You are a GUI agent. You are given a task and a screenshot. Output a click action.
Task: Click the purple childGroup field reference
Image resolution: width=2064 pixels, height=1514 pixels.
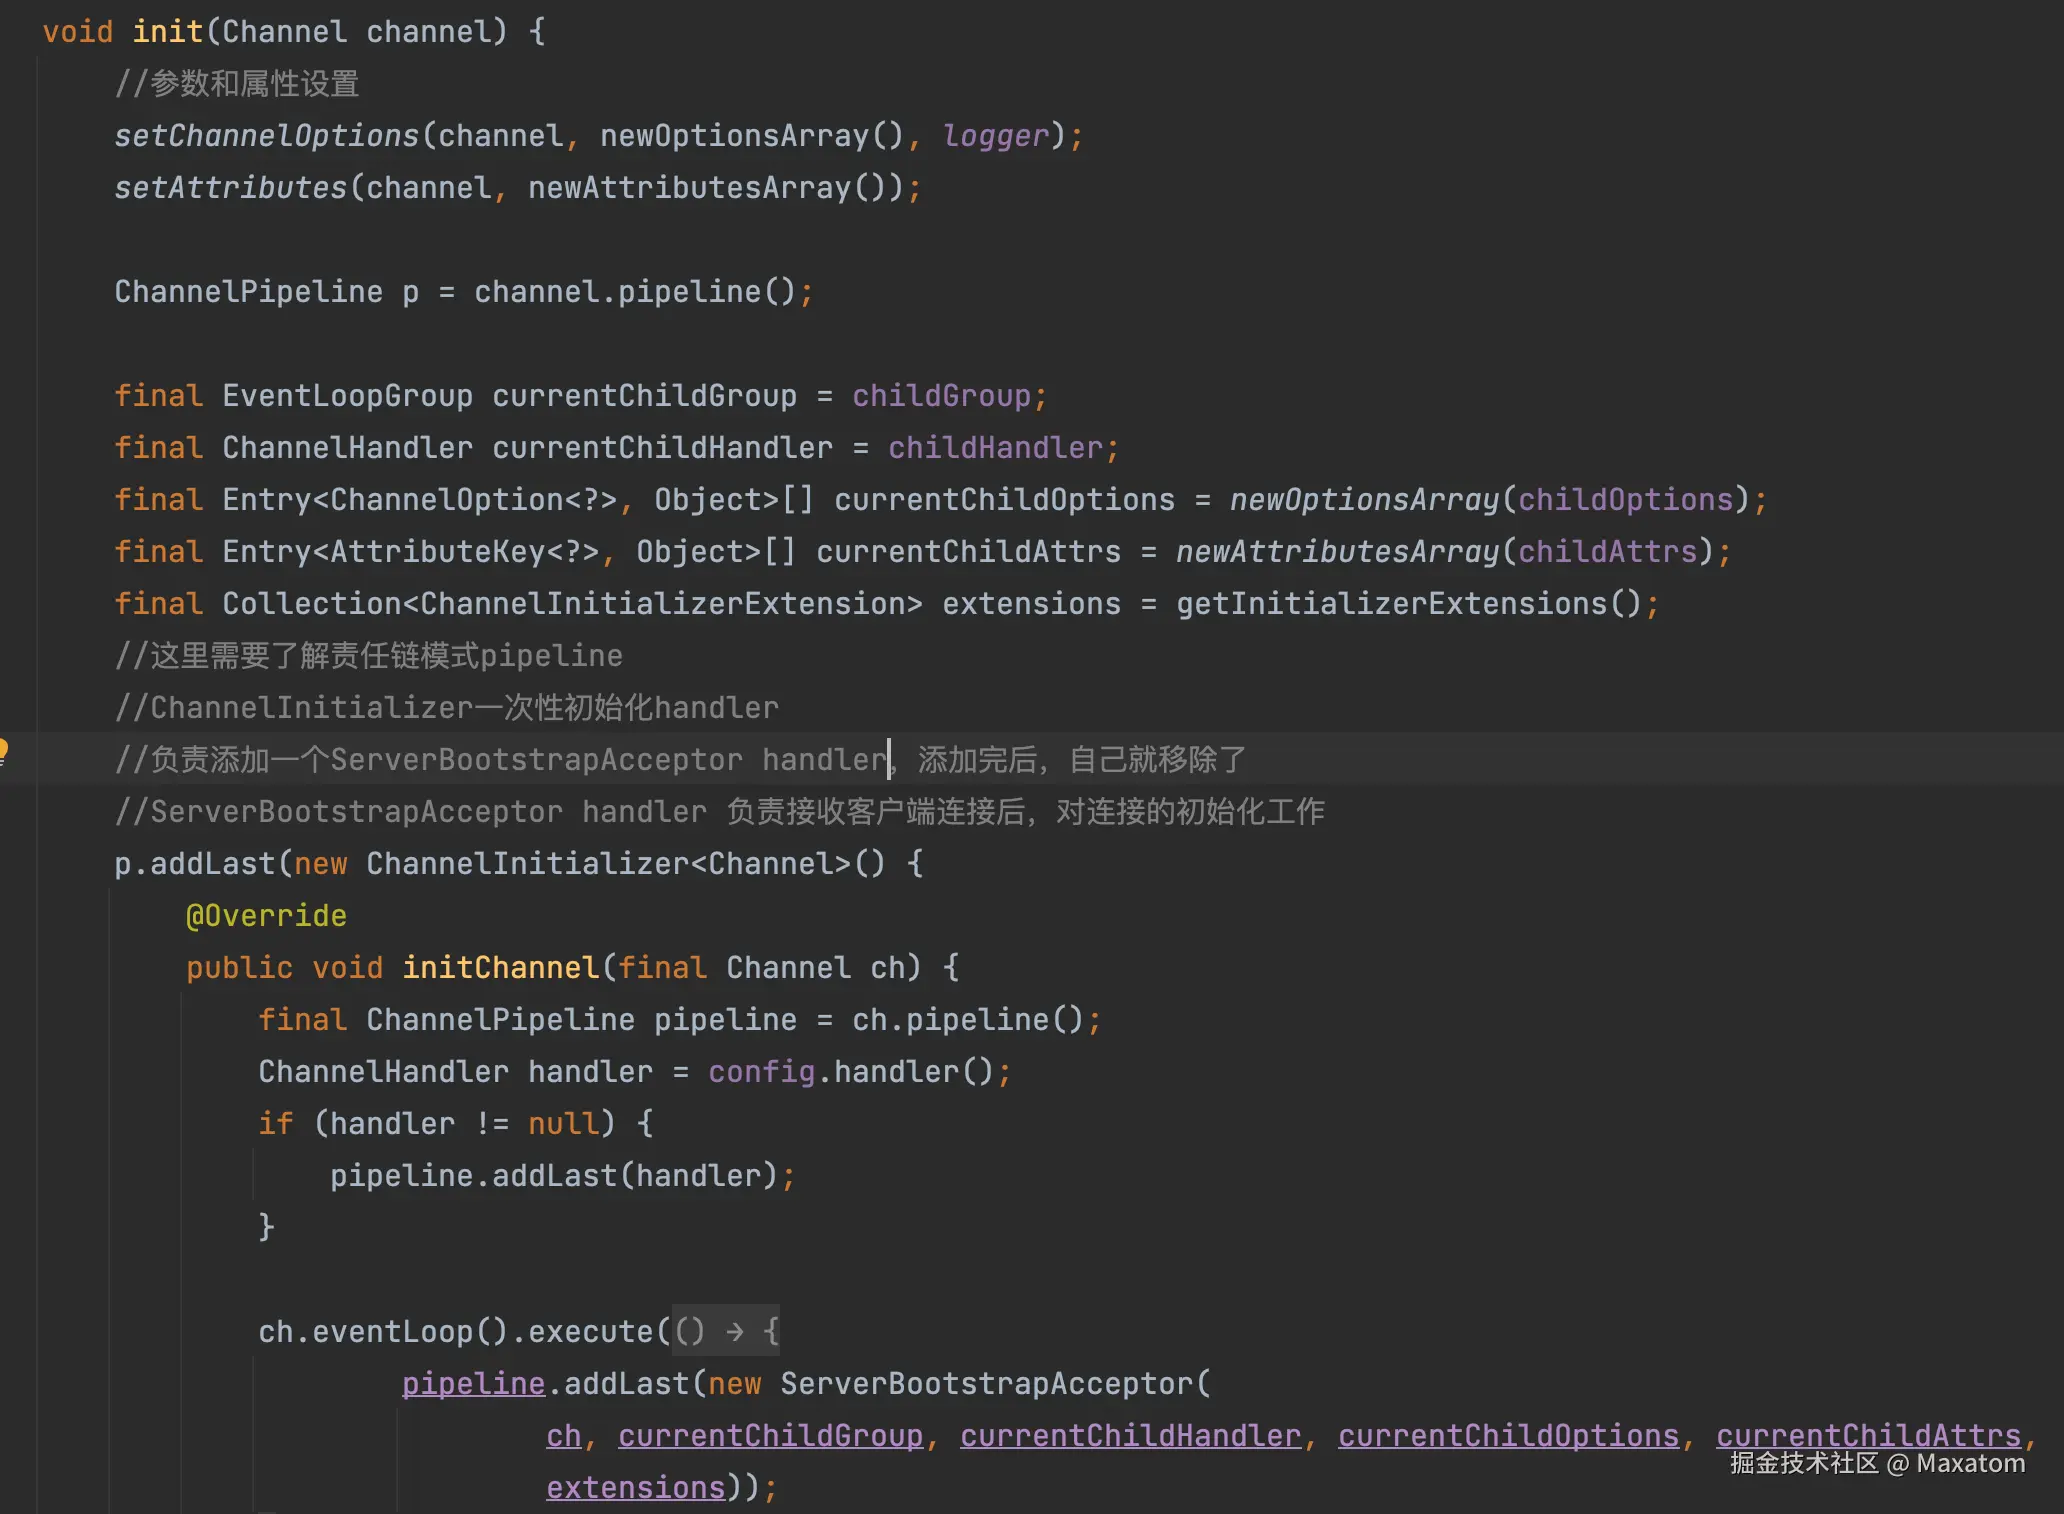click(x=940, y=396)
